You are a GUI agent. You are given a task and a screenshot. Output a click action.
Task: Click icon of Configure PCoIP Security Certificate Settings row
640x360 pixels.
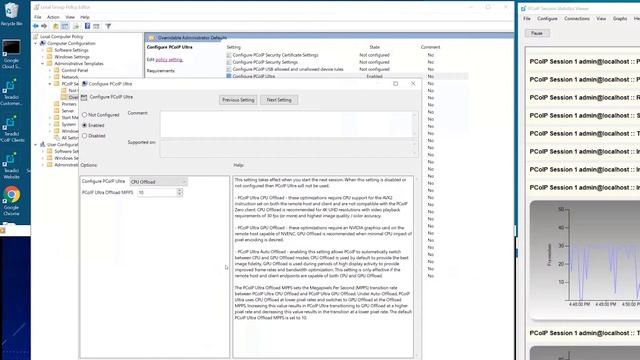(229, 55)
